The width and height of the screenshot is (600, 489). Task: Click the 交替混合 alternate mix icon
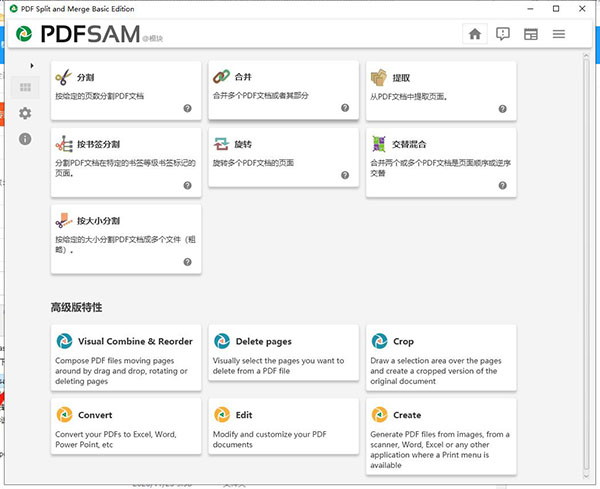379,144
